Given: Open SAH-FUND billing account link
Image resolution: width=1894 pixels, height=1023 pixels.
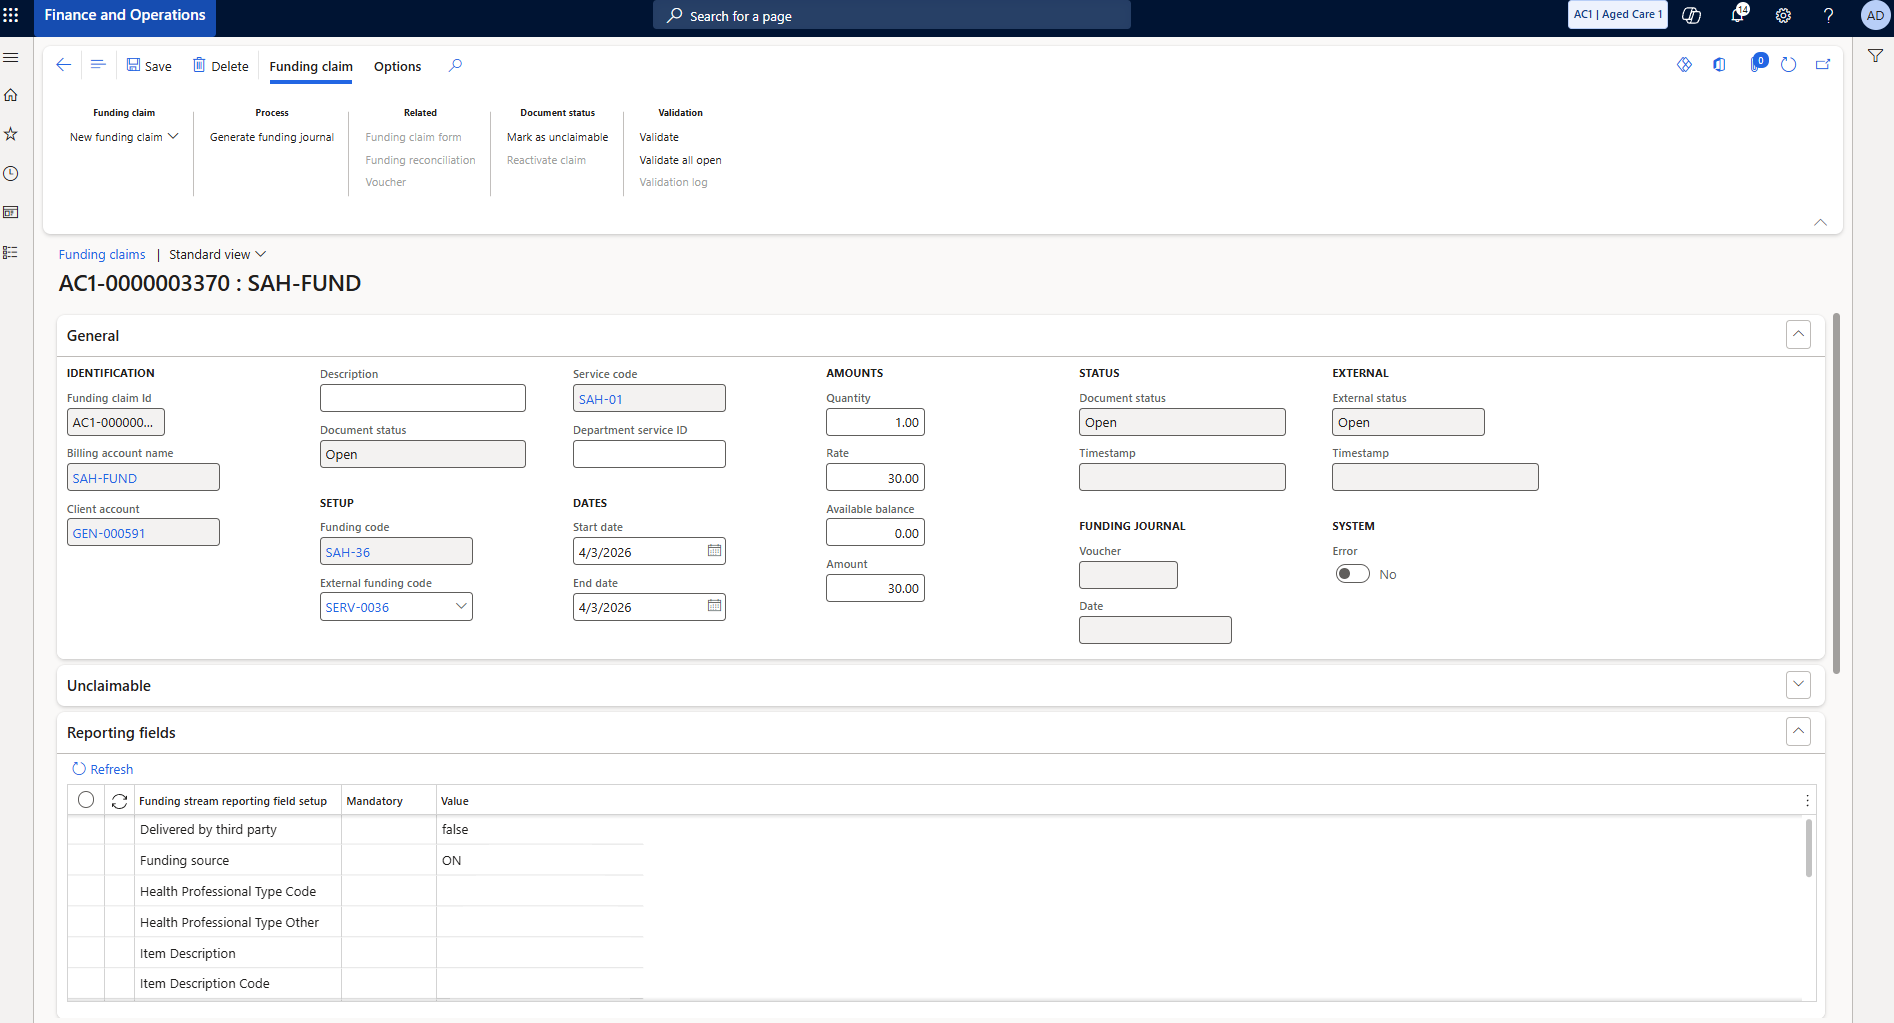Looking at the screenshot, I should coord(105,478).
